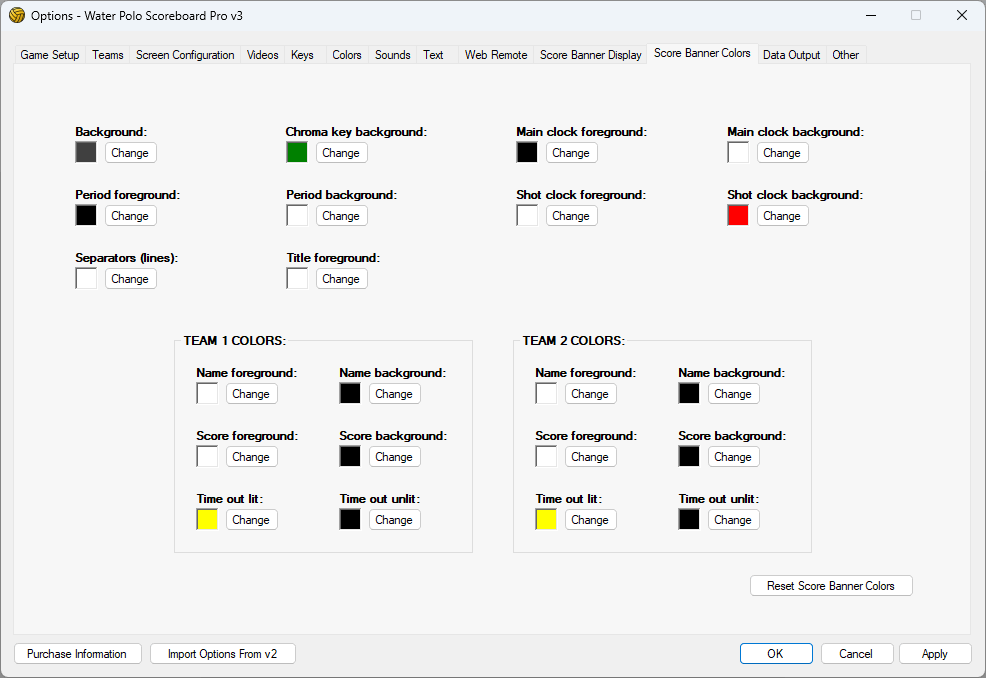Click the Purchase Information button
Image resolution: width=986 pixels, height=678 pixels.
77,654
